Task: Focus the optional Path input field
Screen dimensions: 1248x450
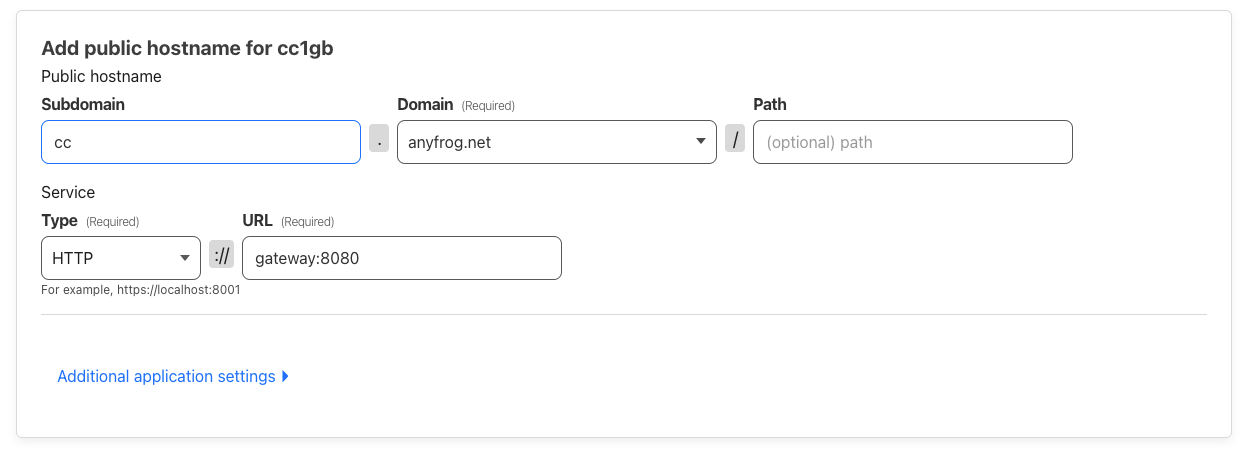Action: tap(912, 142)
